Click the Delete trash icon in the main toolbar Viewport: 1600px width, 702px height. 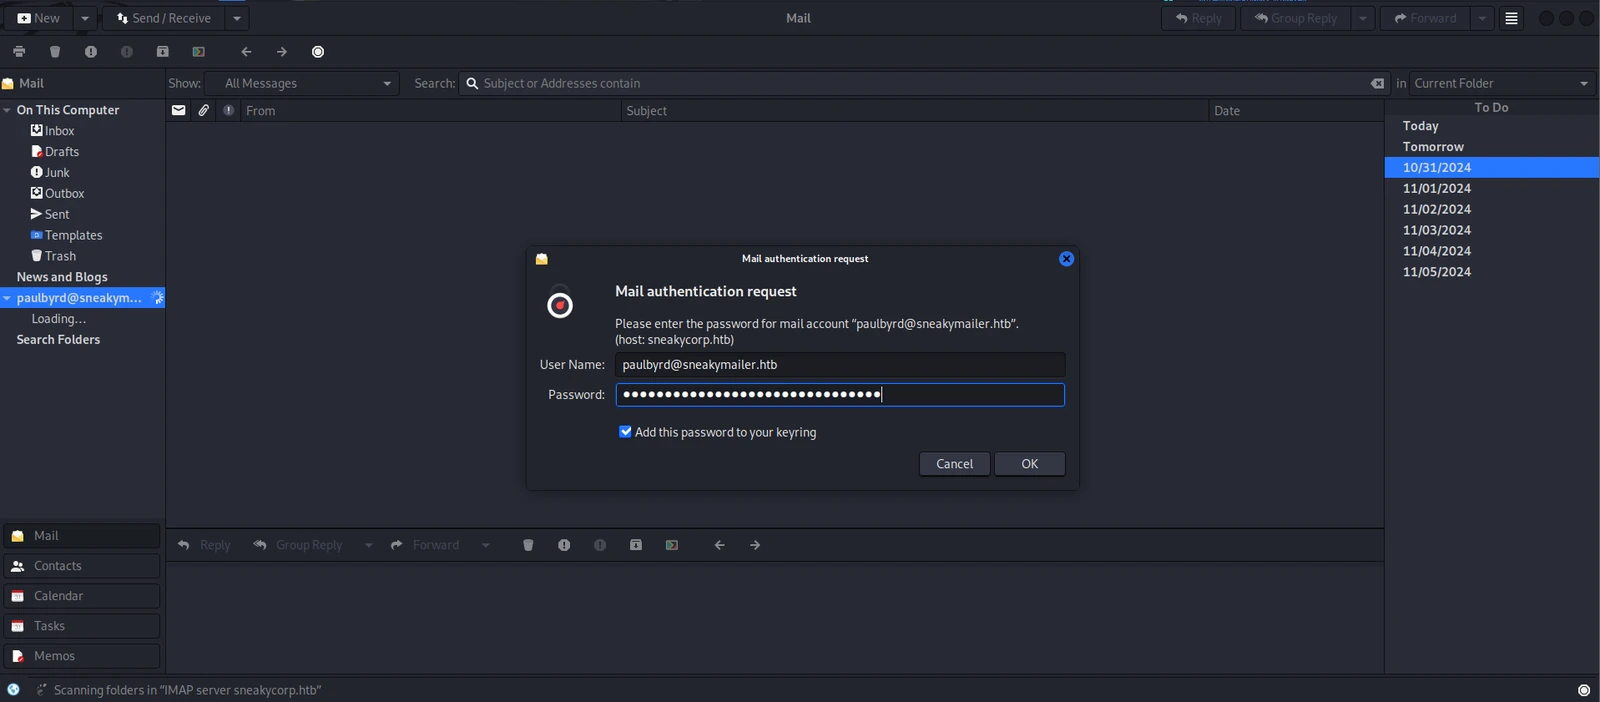coord(55,52)
